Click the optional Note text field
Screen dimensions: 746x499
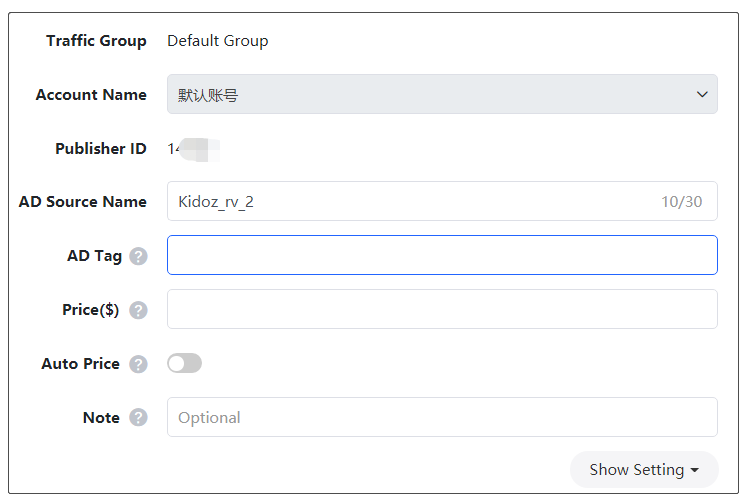pos(441,418)
